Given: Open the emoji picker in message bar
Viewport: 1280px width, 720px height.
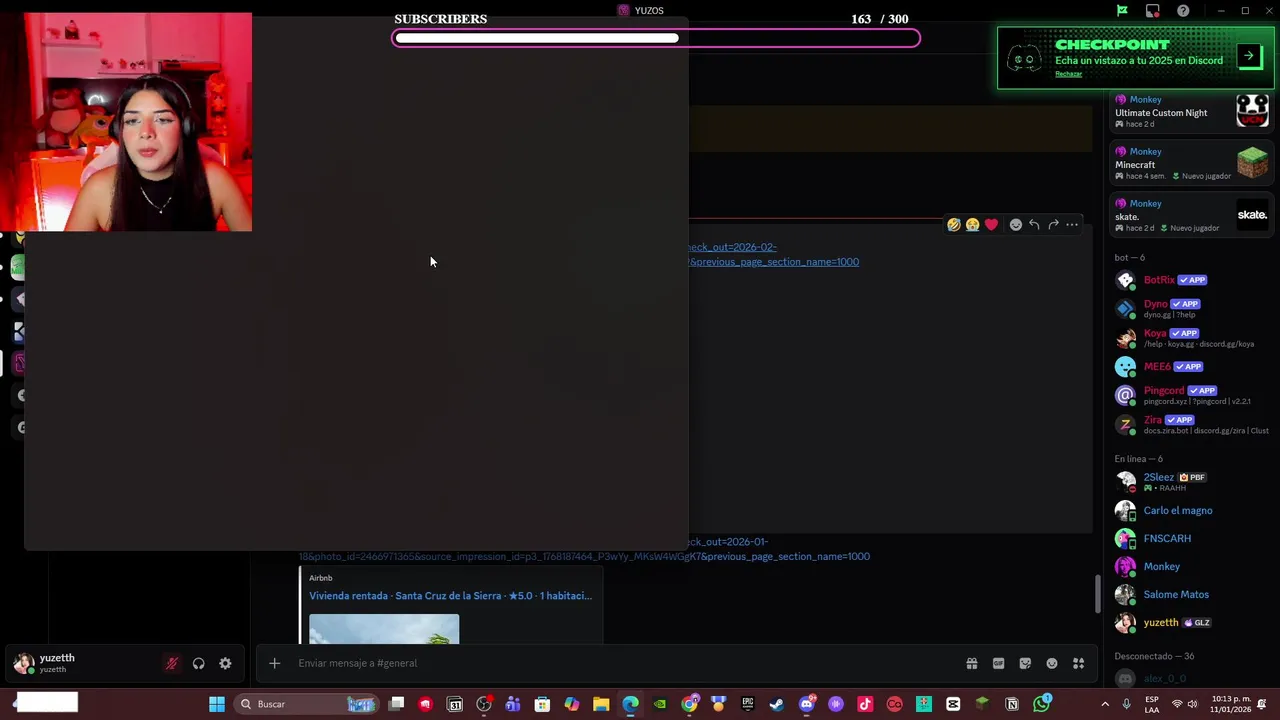Looking at the screenshot, I should [x=1052, y=663].
